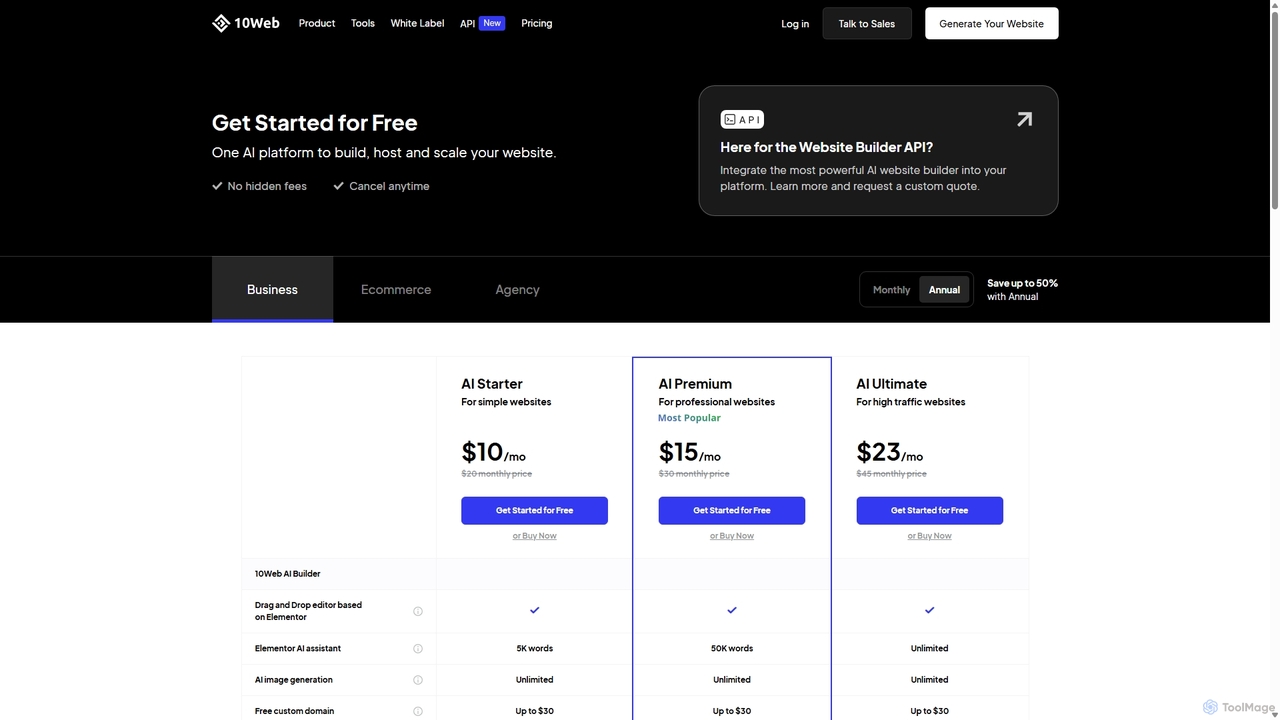Open the arrow icon in API card

pyautogui.click(x=1024, y=119)
